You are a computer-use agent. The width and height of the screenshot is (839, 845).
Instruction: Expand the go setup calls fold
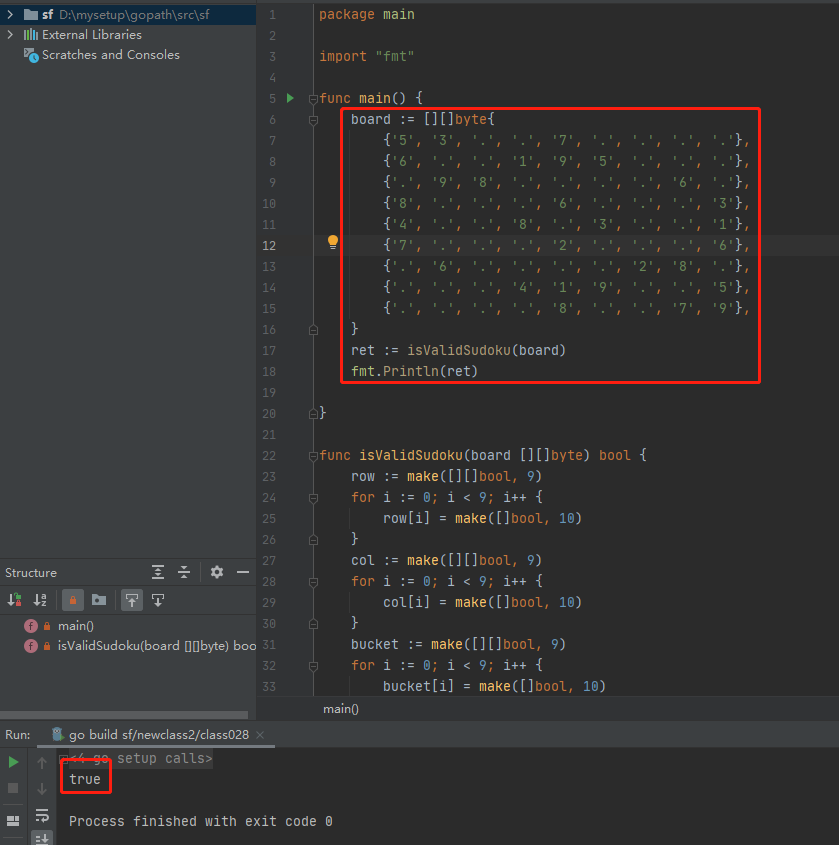(63, 759)
